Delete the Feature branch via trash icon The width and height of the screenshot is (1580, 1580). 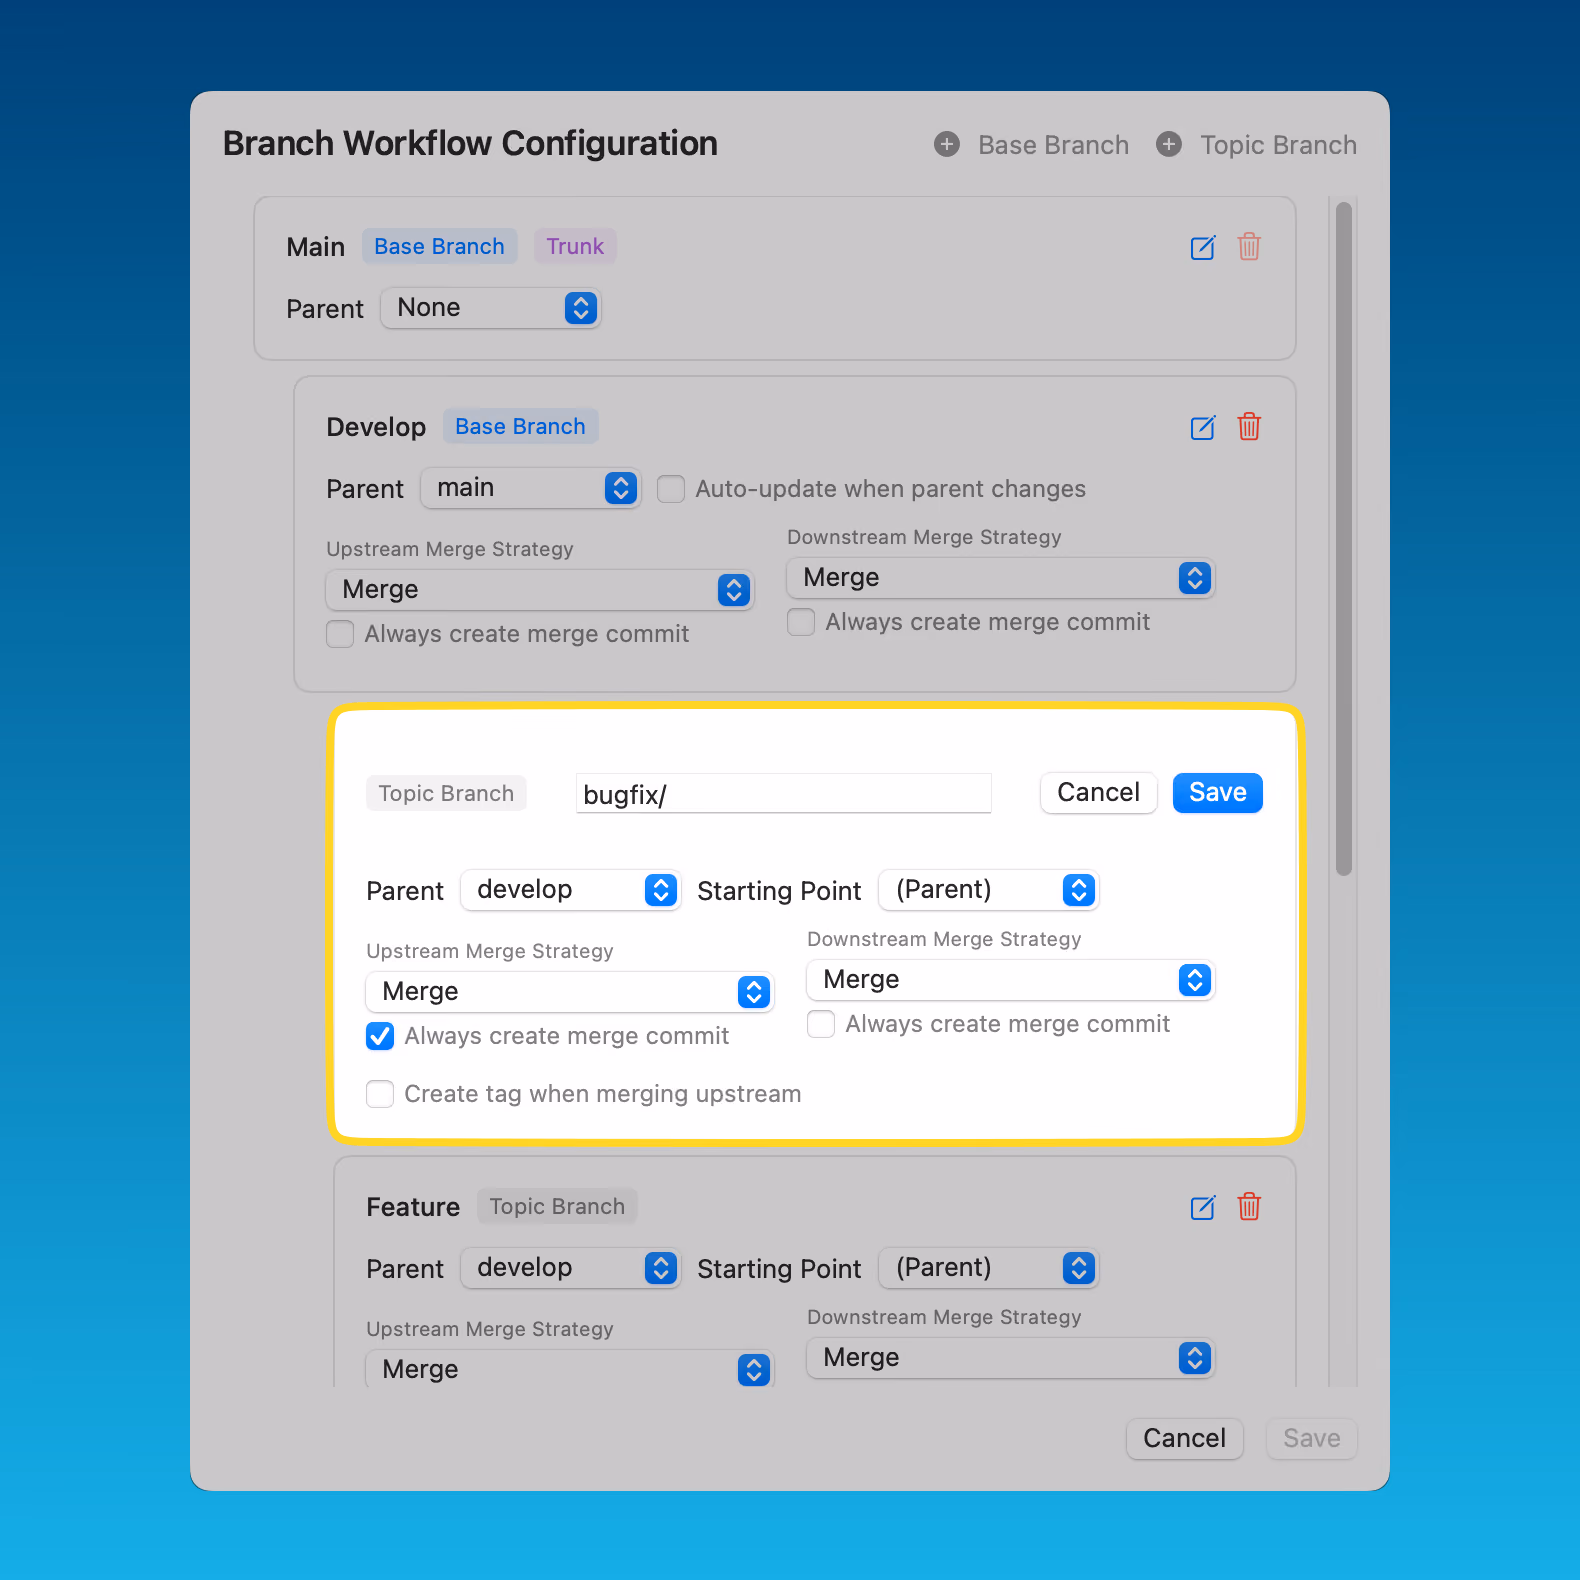pyautogui.click(x=1249, y=1206)
